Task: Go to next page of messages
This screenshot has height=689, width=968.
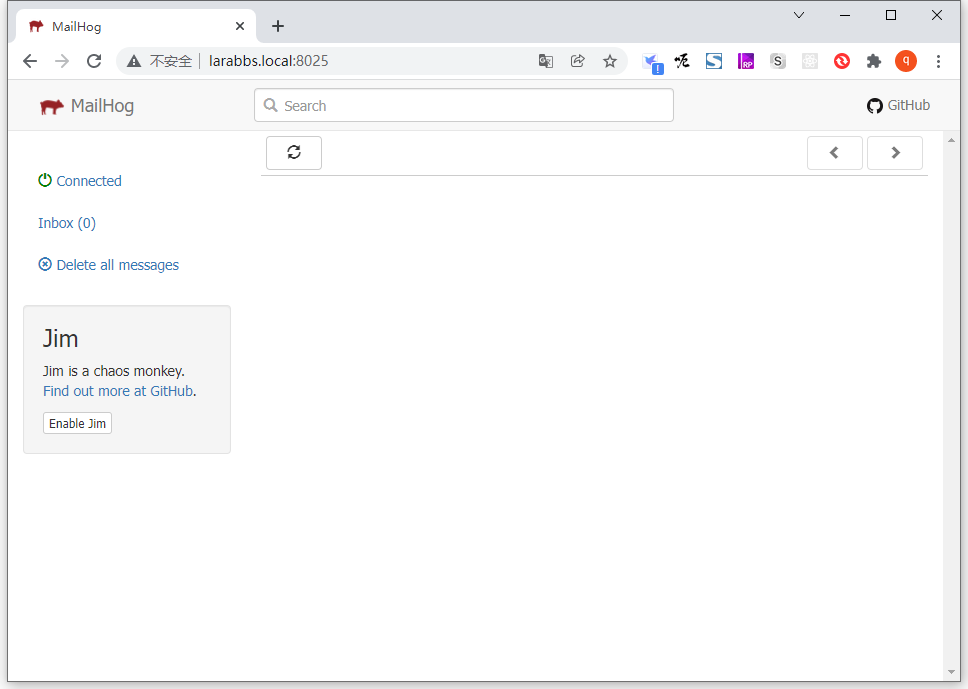Action: pyautogui.click(x=894, y=153)
